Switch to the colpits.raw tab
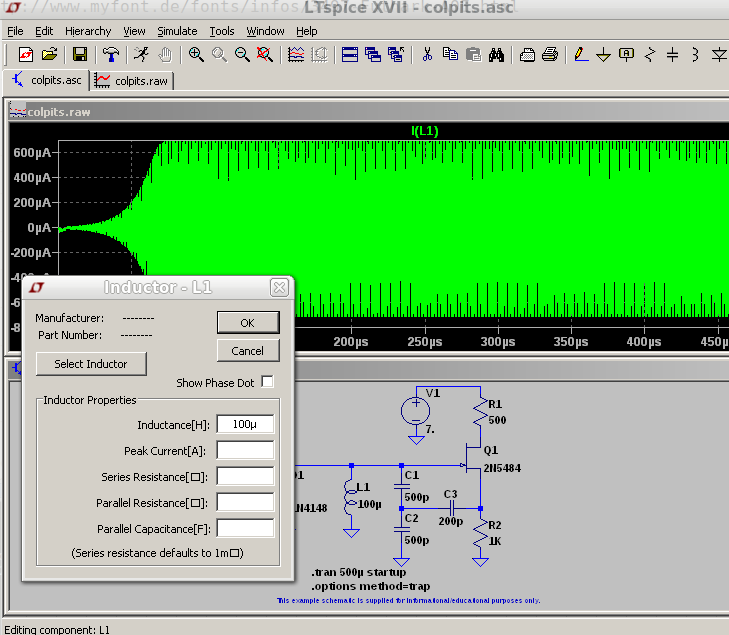Screen dimensions: 729x635 [132, 80]
